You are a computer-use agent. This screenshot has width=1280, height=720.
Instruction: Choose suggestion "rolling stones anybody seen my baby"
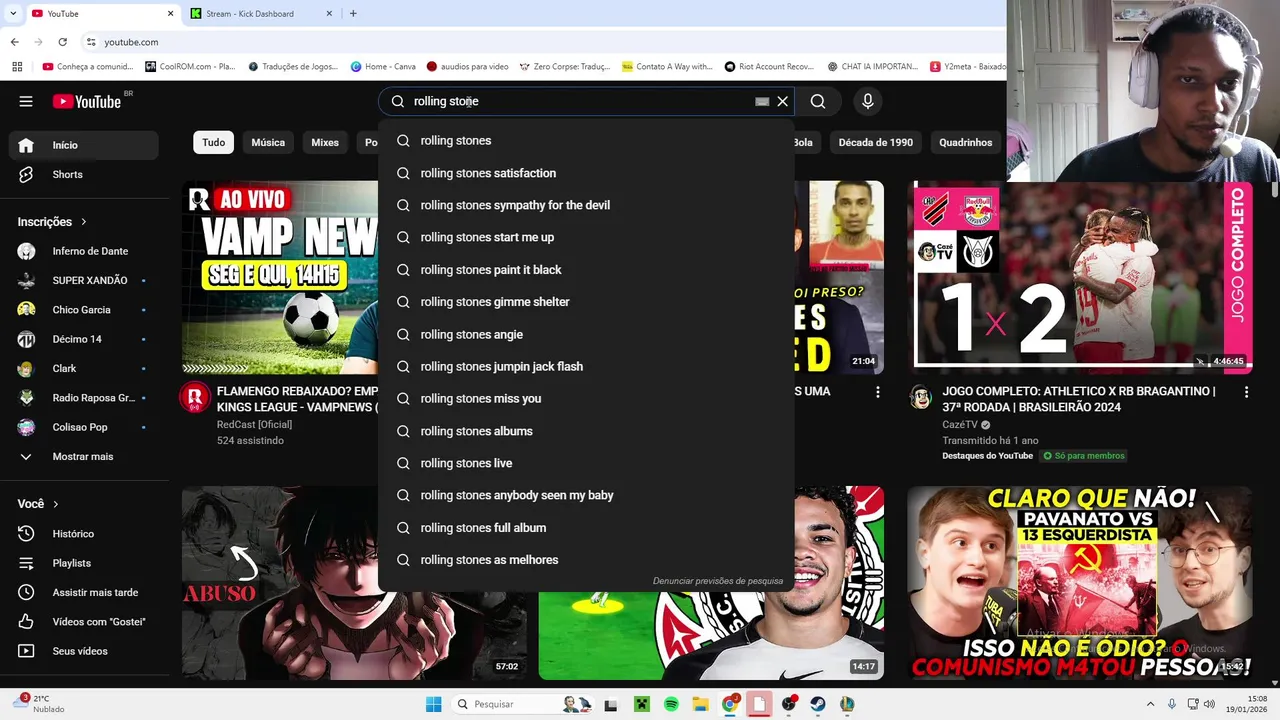click(x=586, y=495)
